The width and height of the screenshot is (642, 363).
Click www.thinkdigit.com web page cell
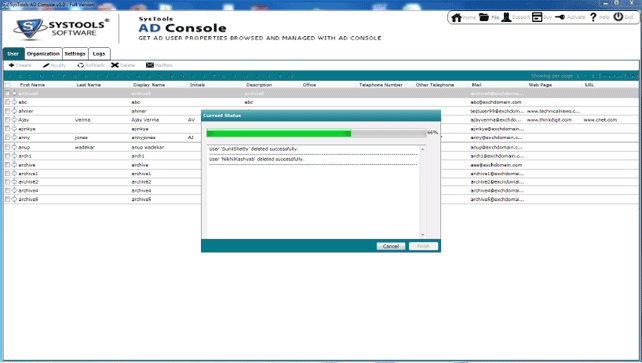[x=549, y=120]
